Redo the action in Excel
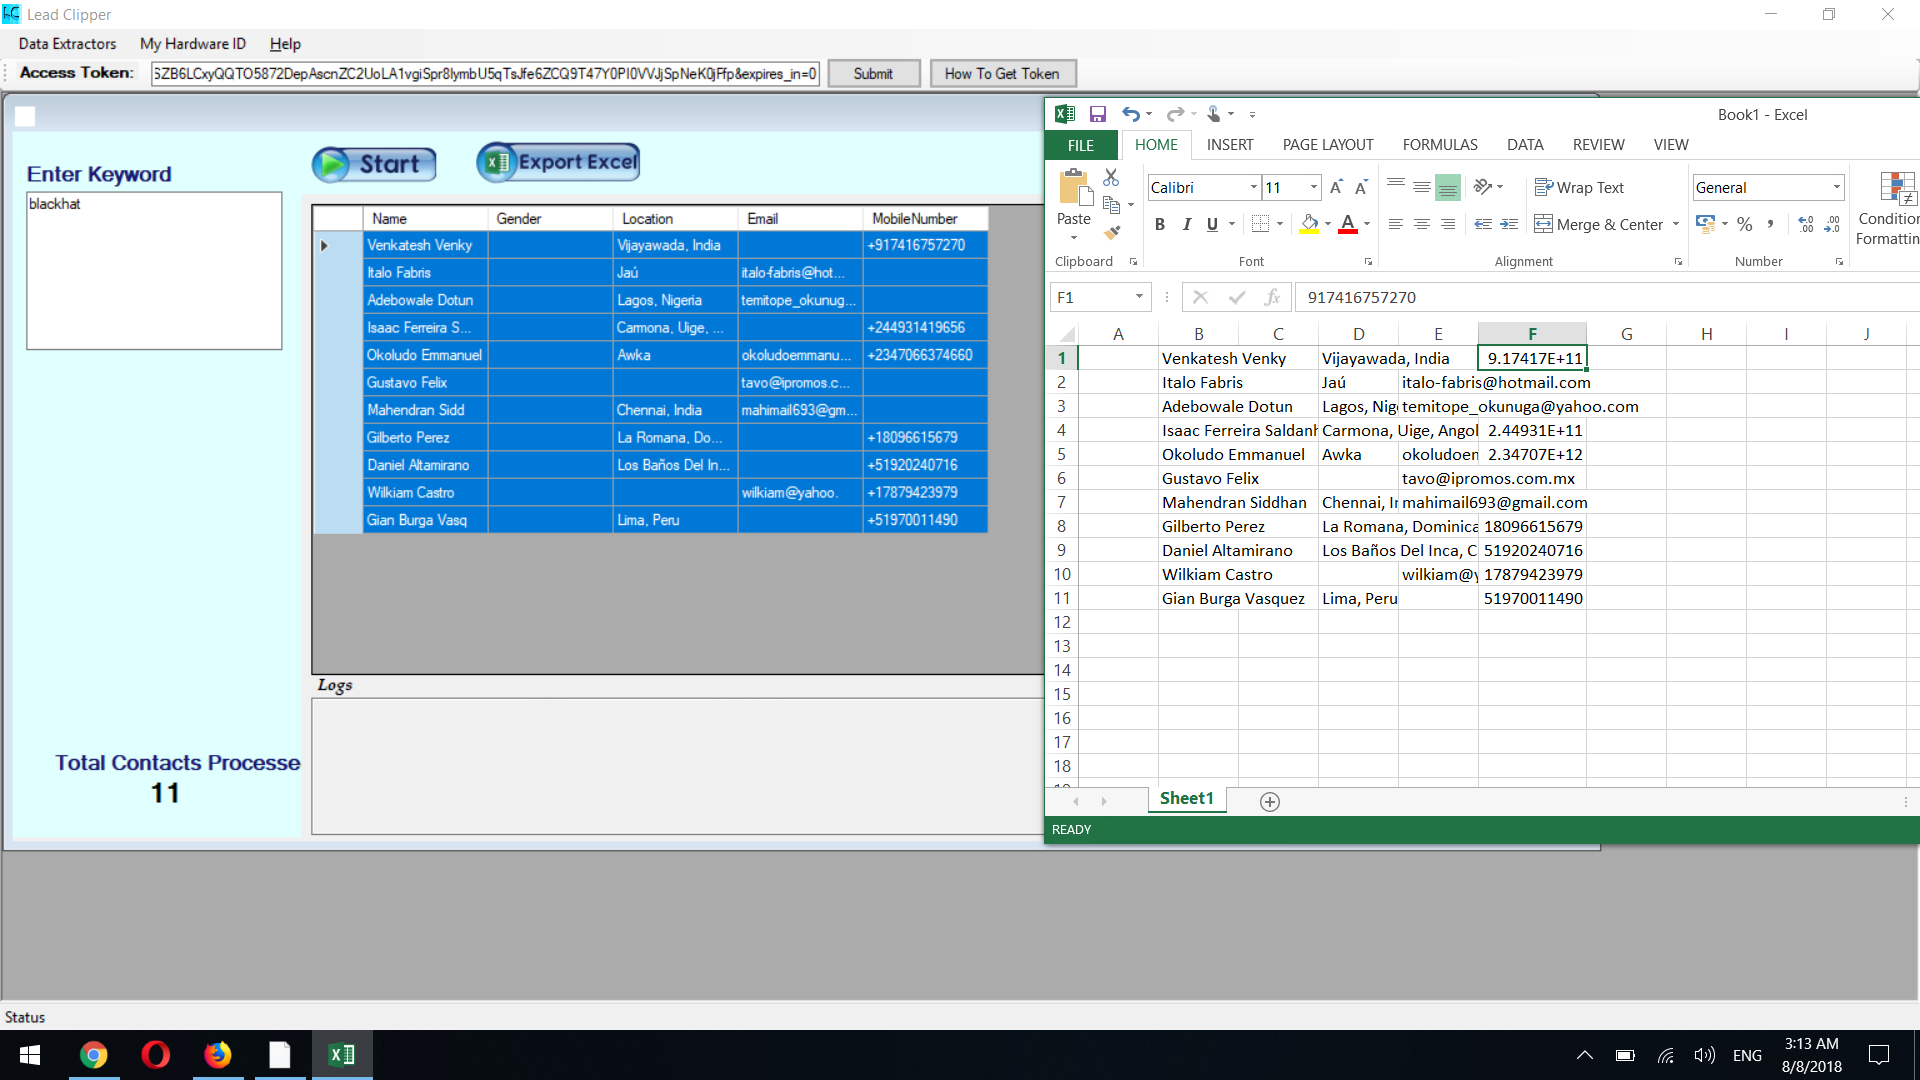This screenshot has height=1080, width=1920. click(x=1175, y=114)
